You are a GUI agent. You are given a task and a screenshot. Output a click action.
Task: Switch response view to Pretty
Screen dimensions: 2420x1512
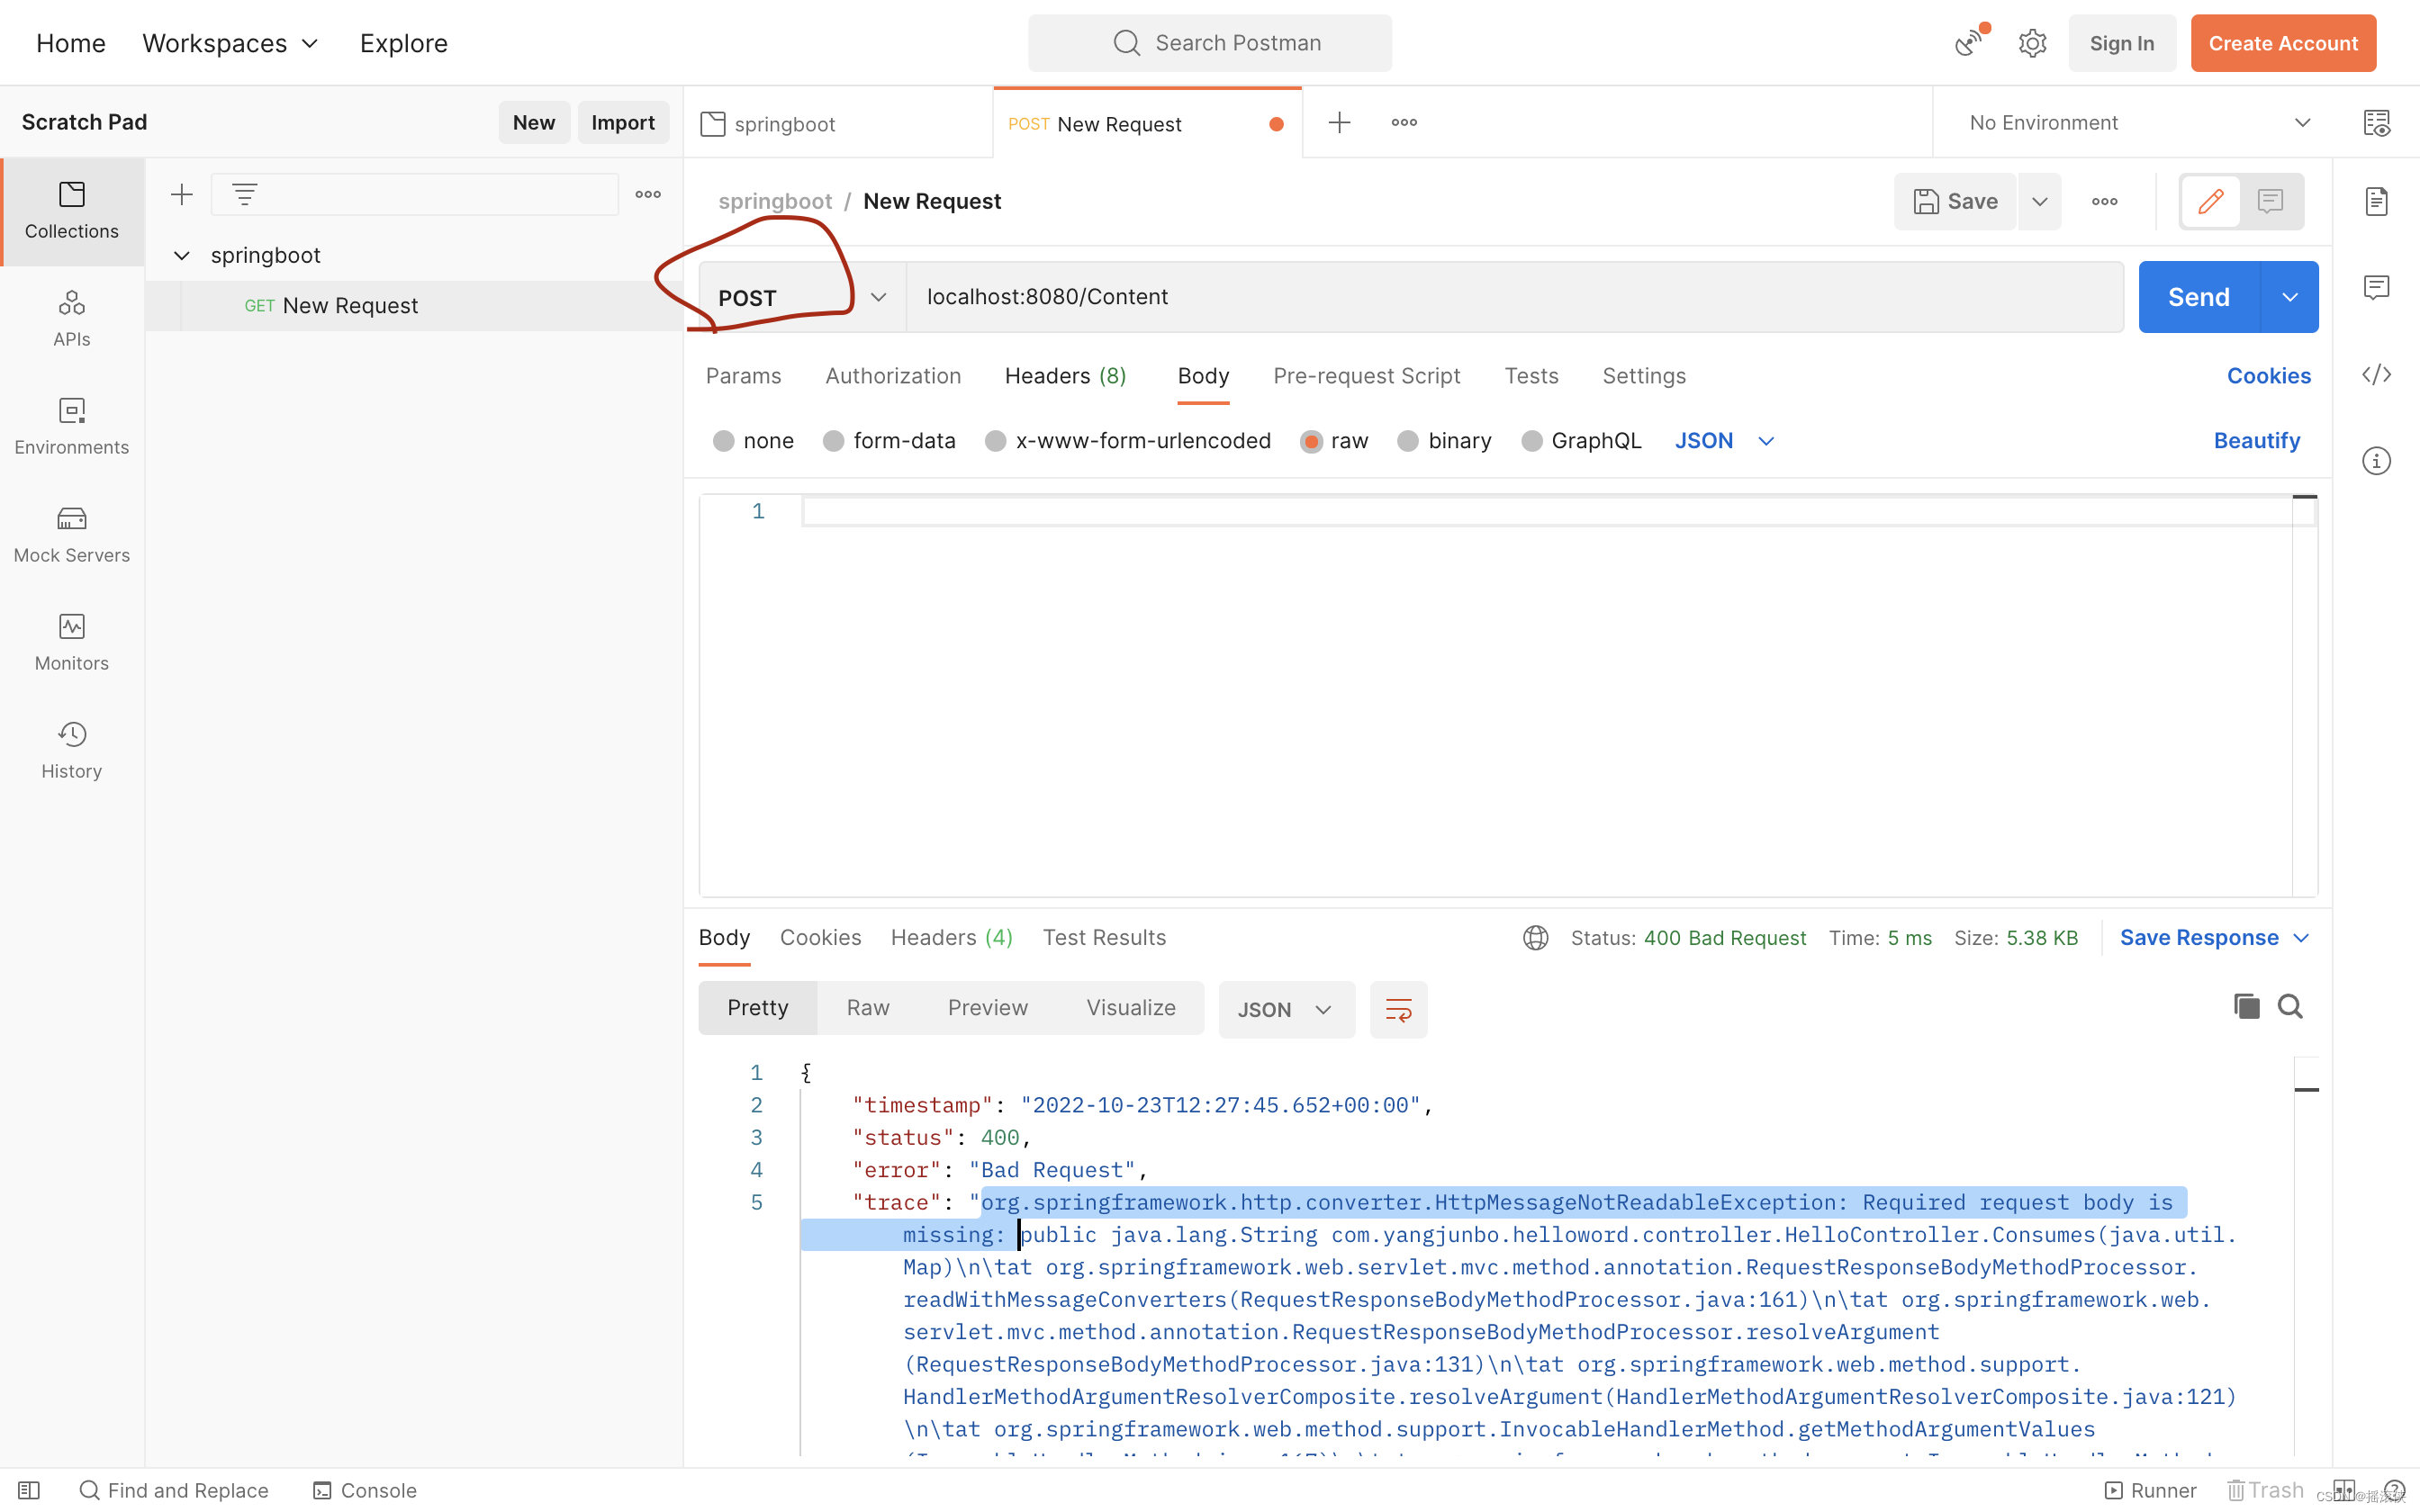point(757,1008)
